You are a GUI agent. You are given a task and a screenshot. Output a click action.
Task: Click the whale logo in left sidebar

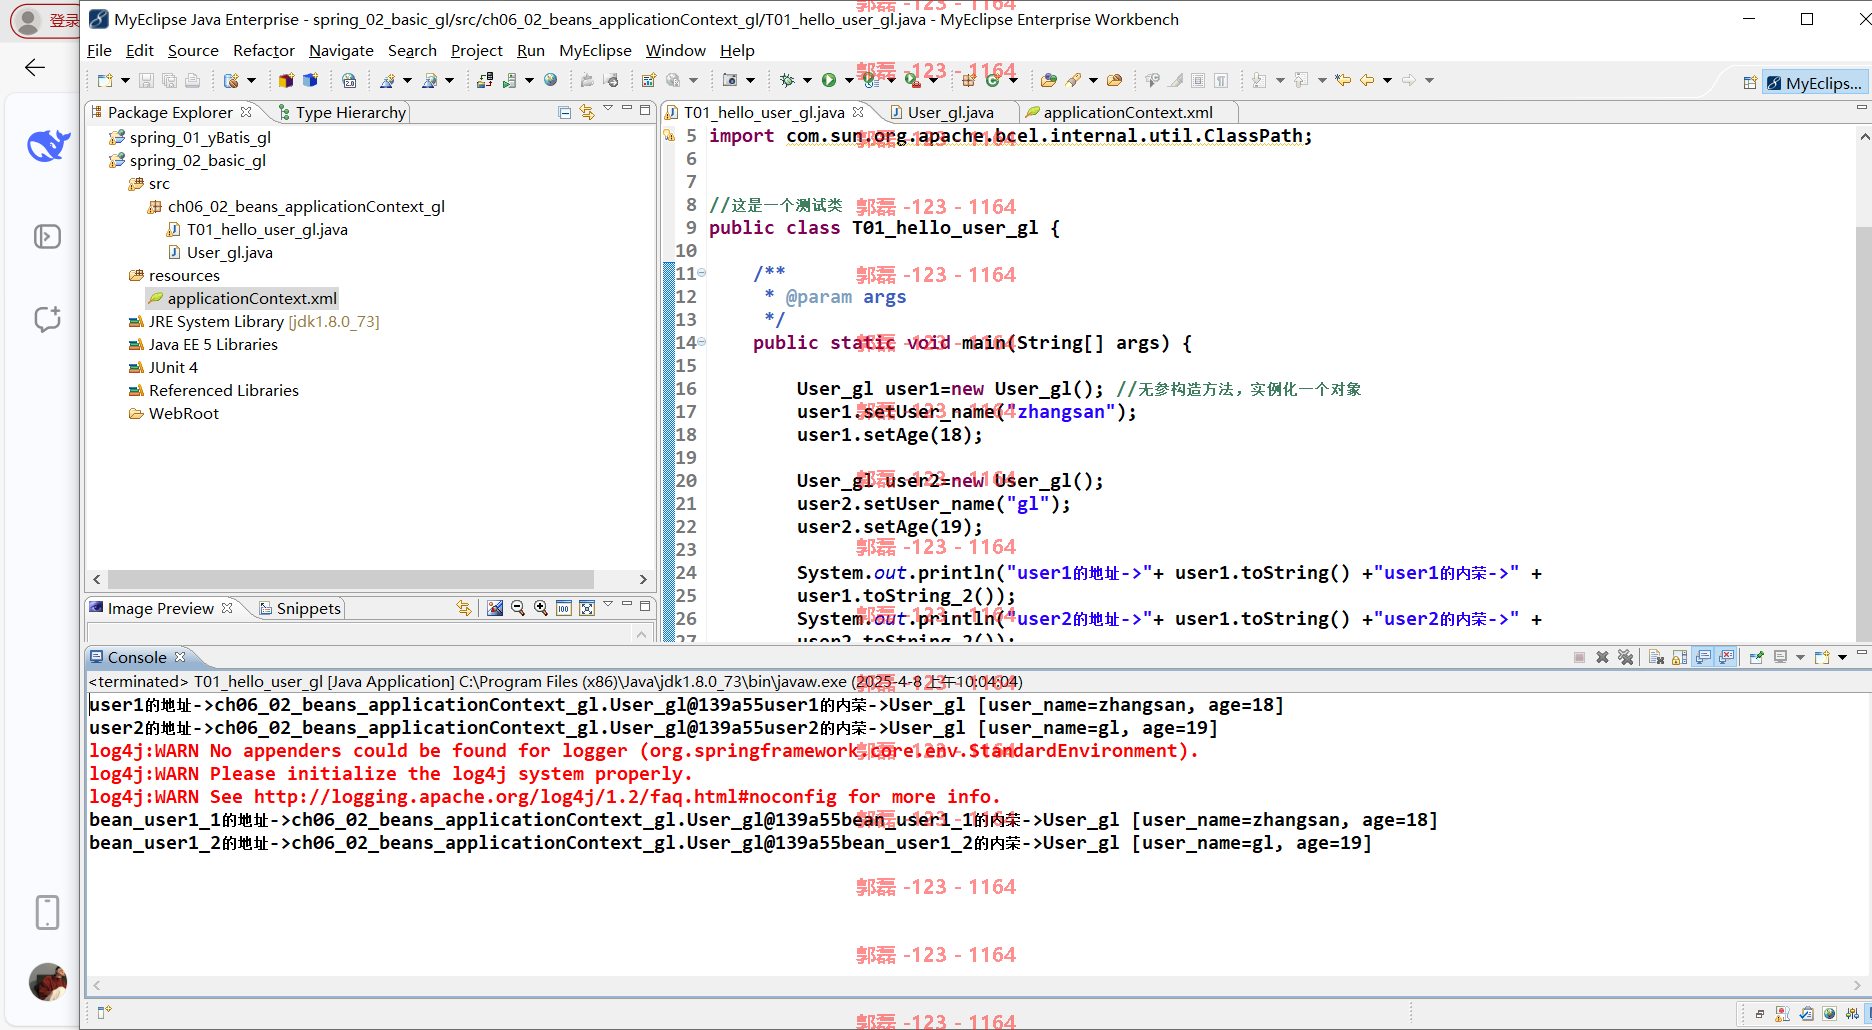click(x=48, y=146)
